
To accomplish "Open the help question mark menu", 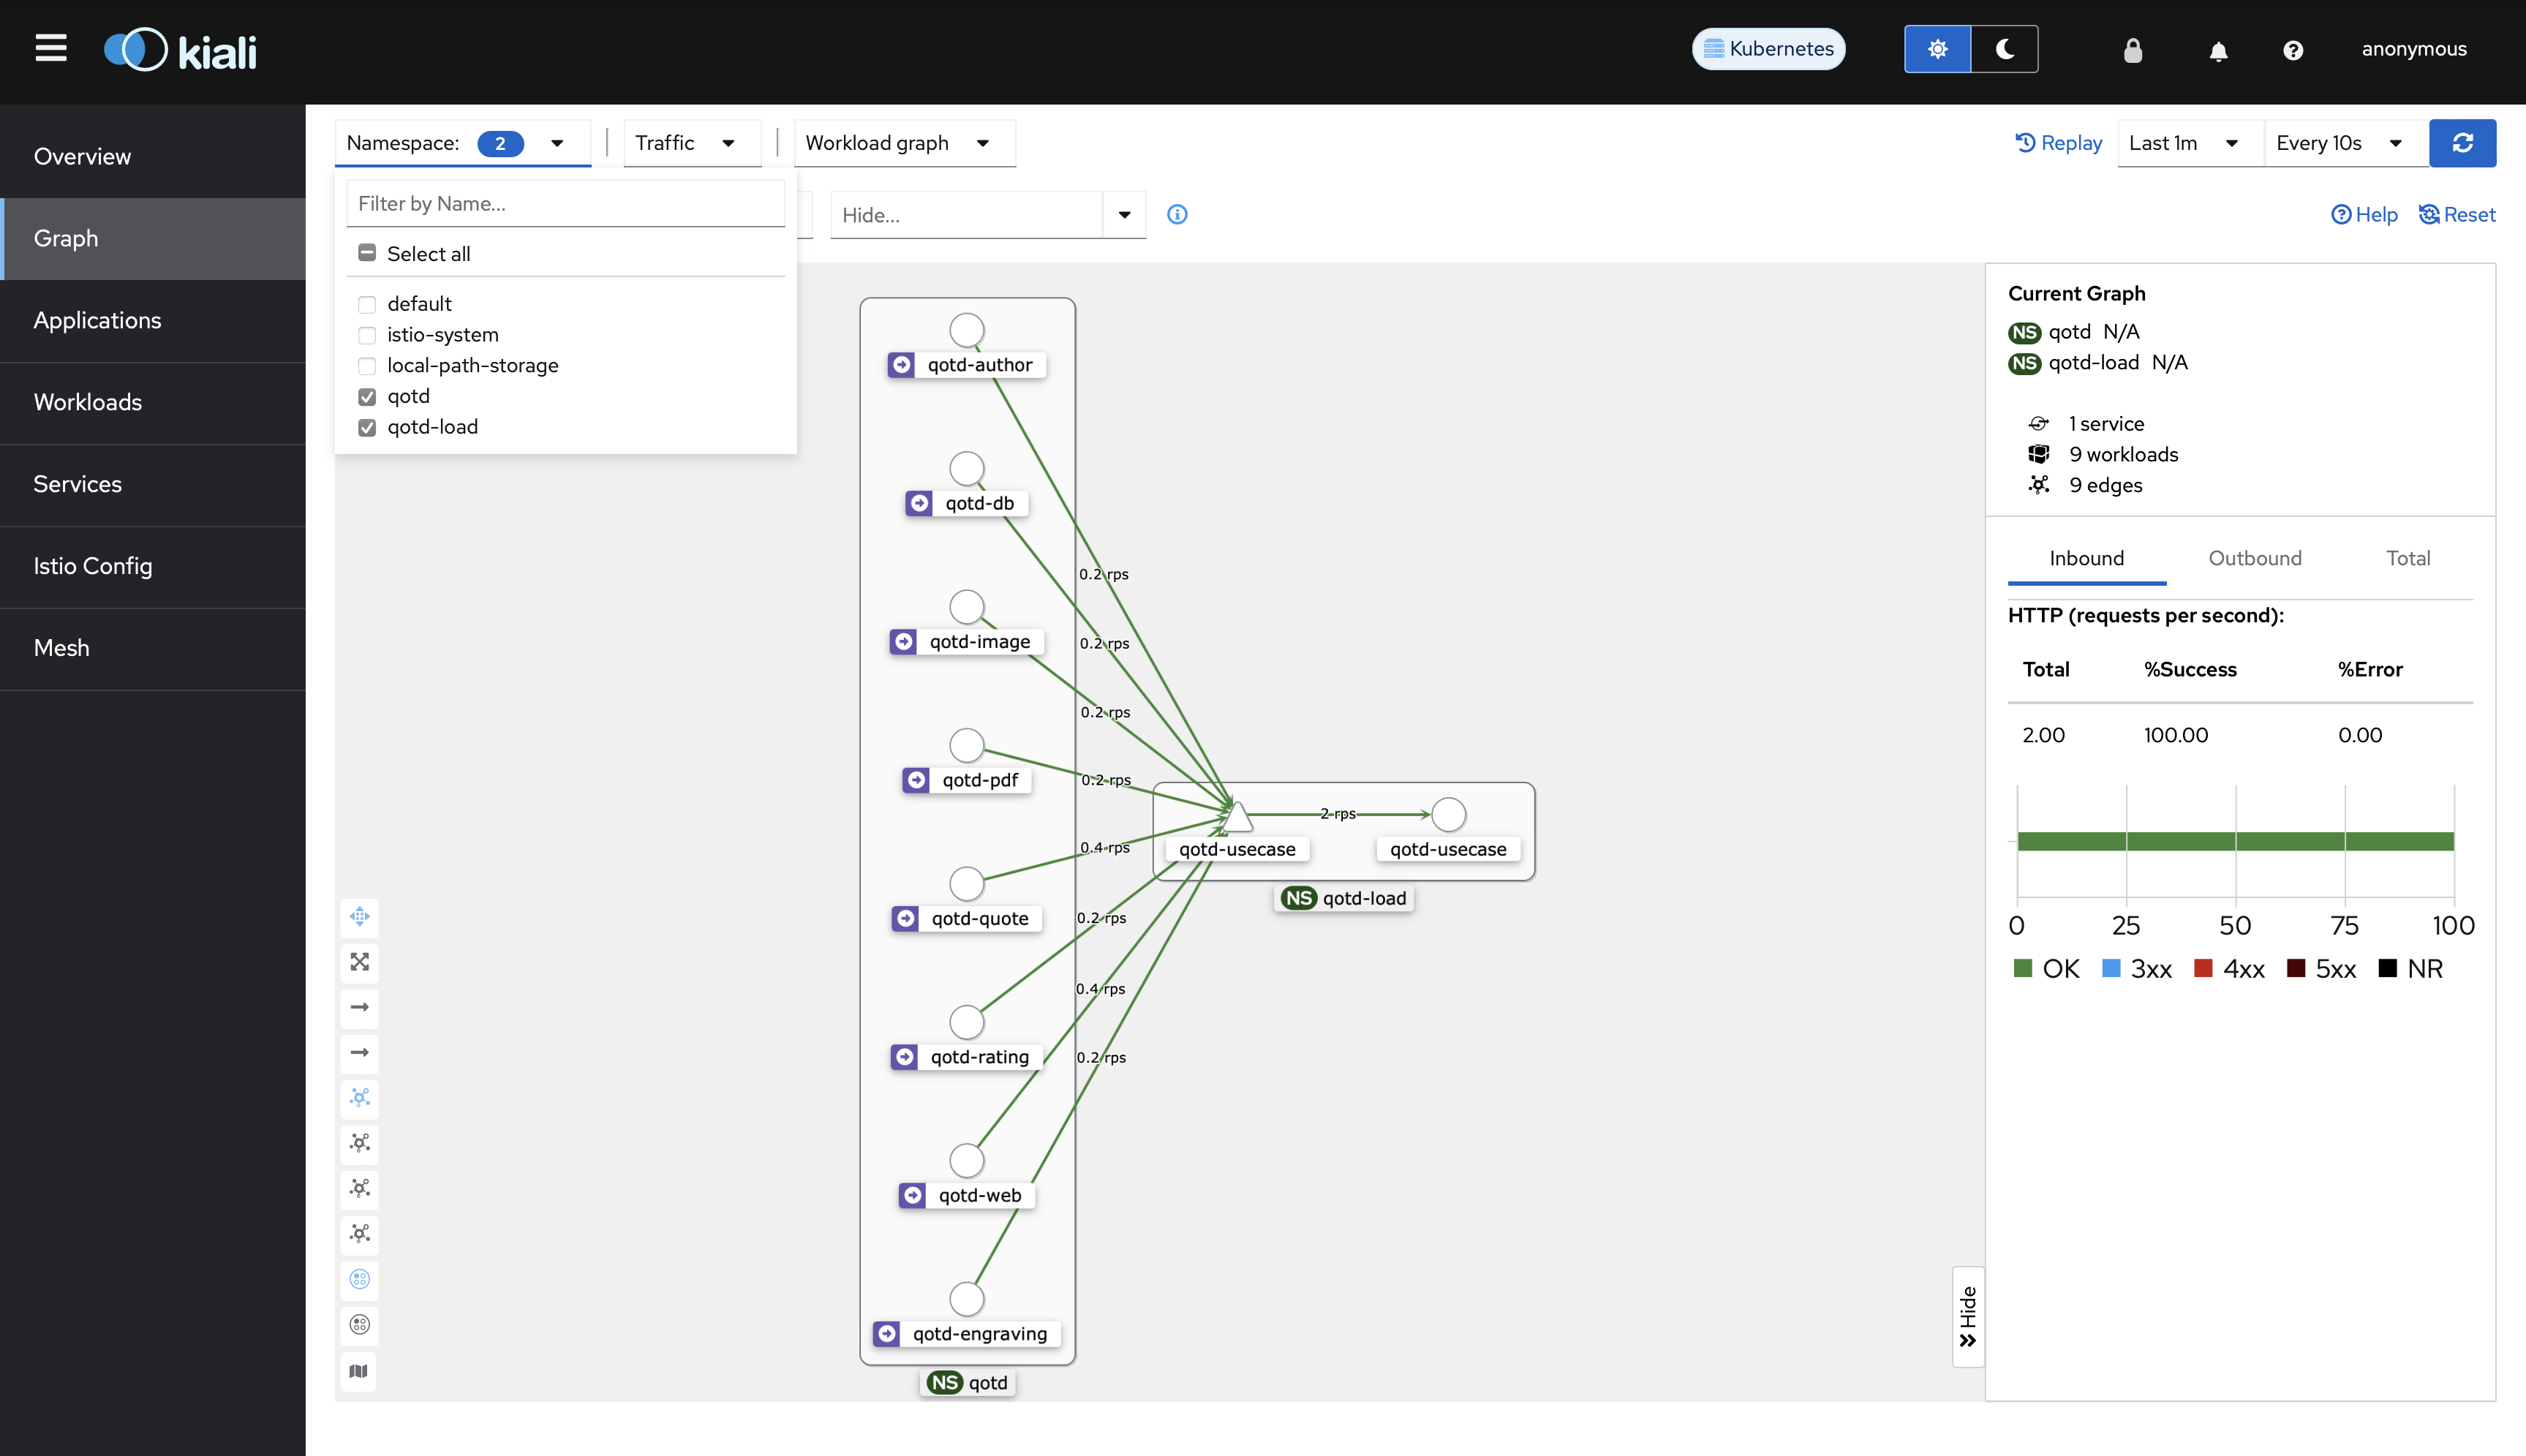I will [x=2293, y=50].
